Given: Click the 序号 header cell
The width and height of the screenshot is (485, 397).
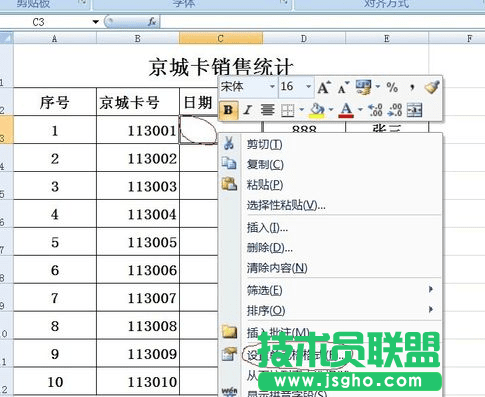Looking at the screenshot, I should 55,102.
